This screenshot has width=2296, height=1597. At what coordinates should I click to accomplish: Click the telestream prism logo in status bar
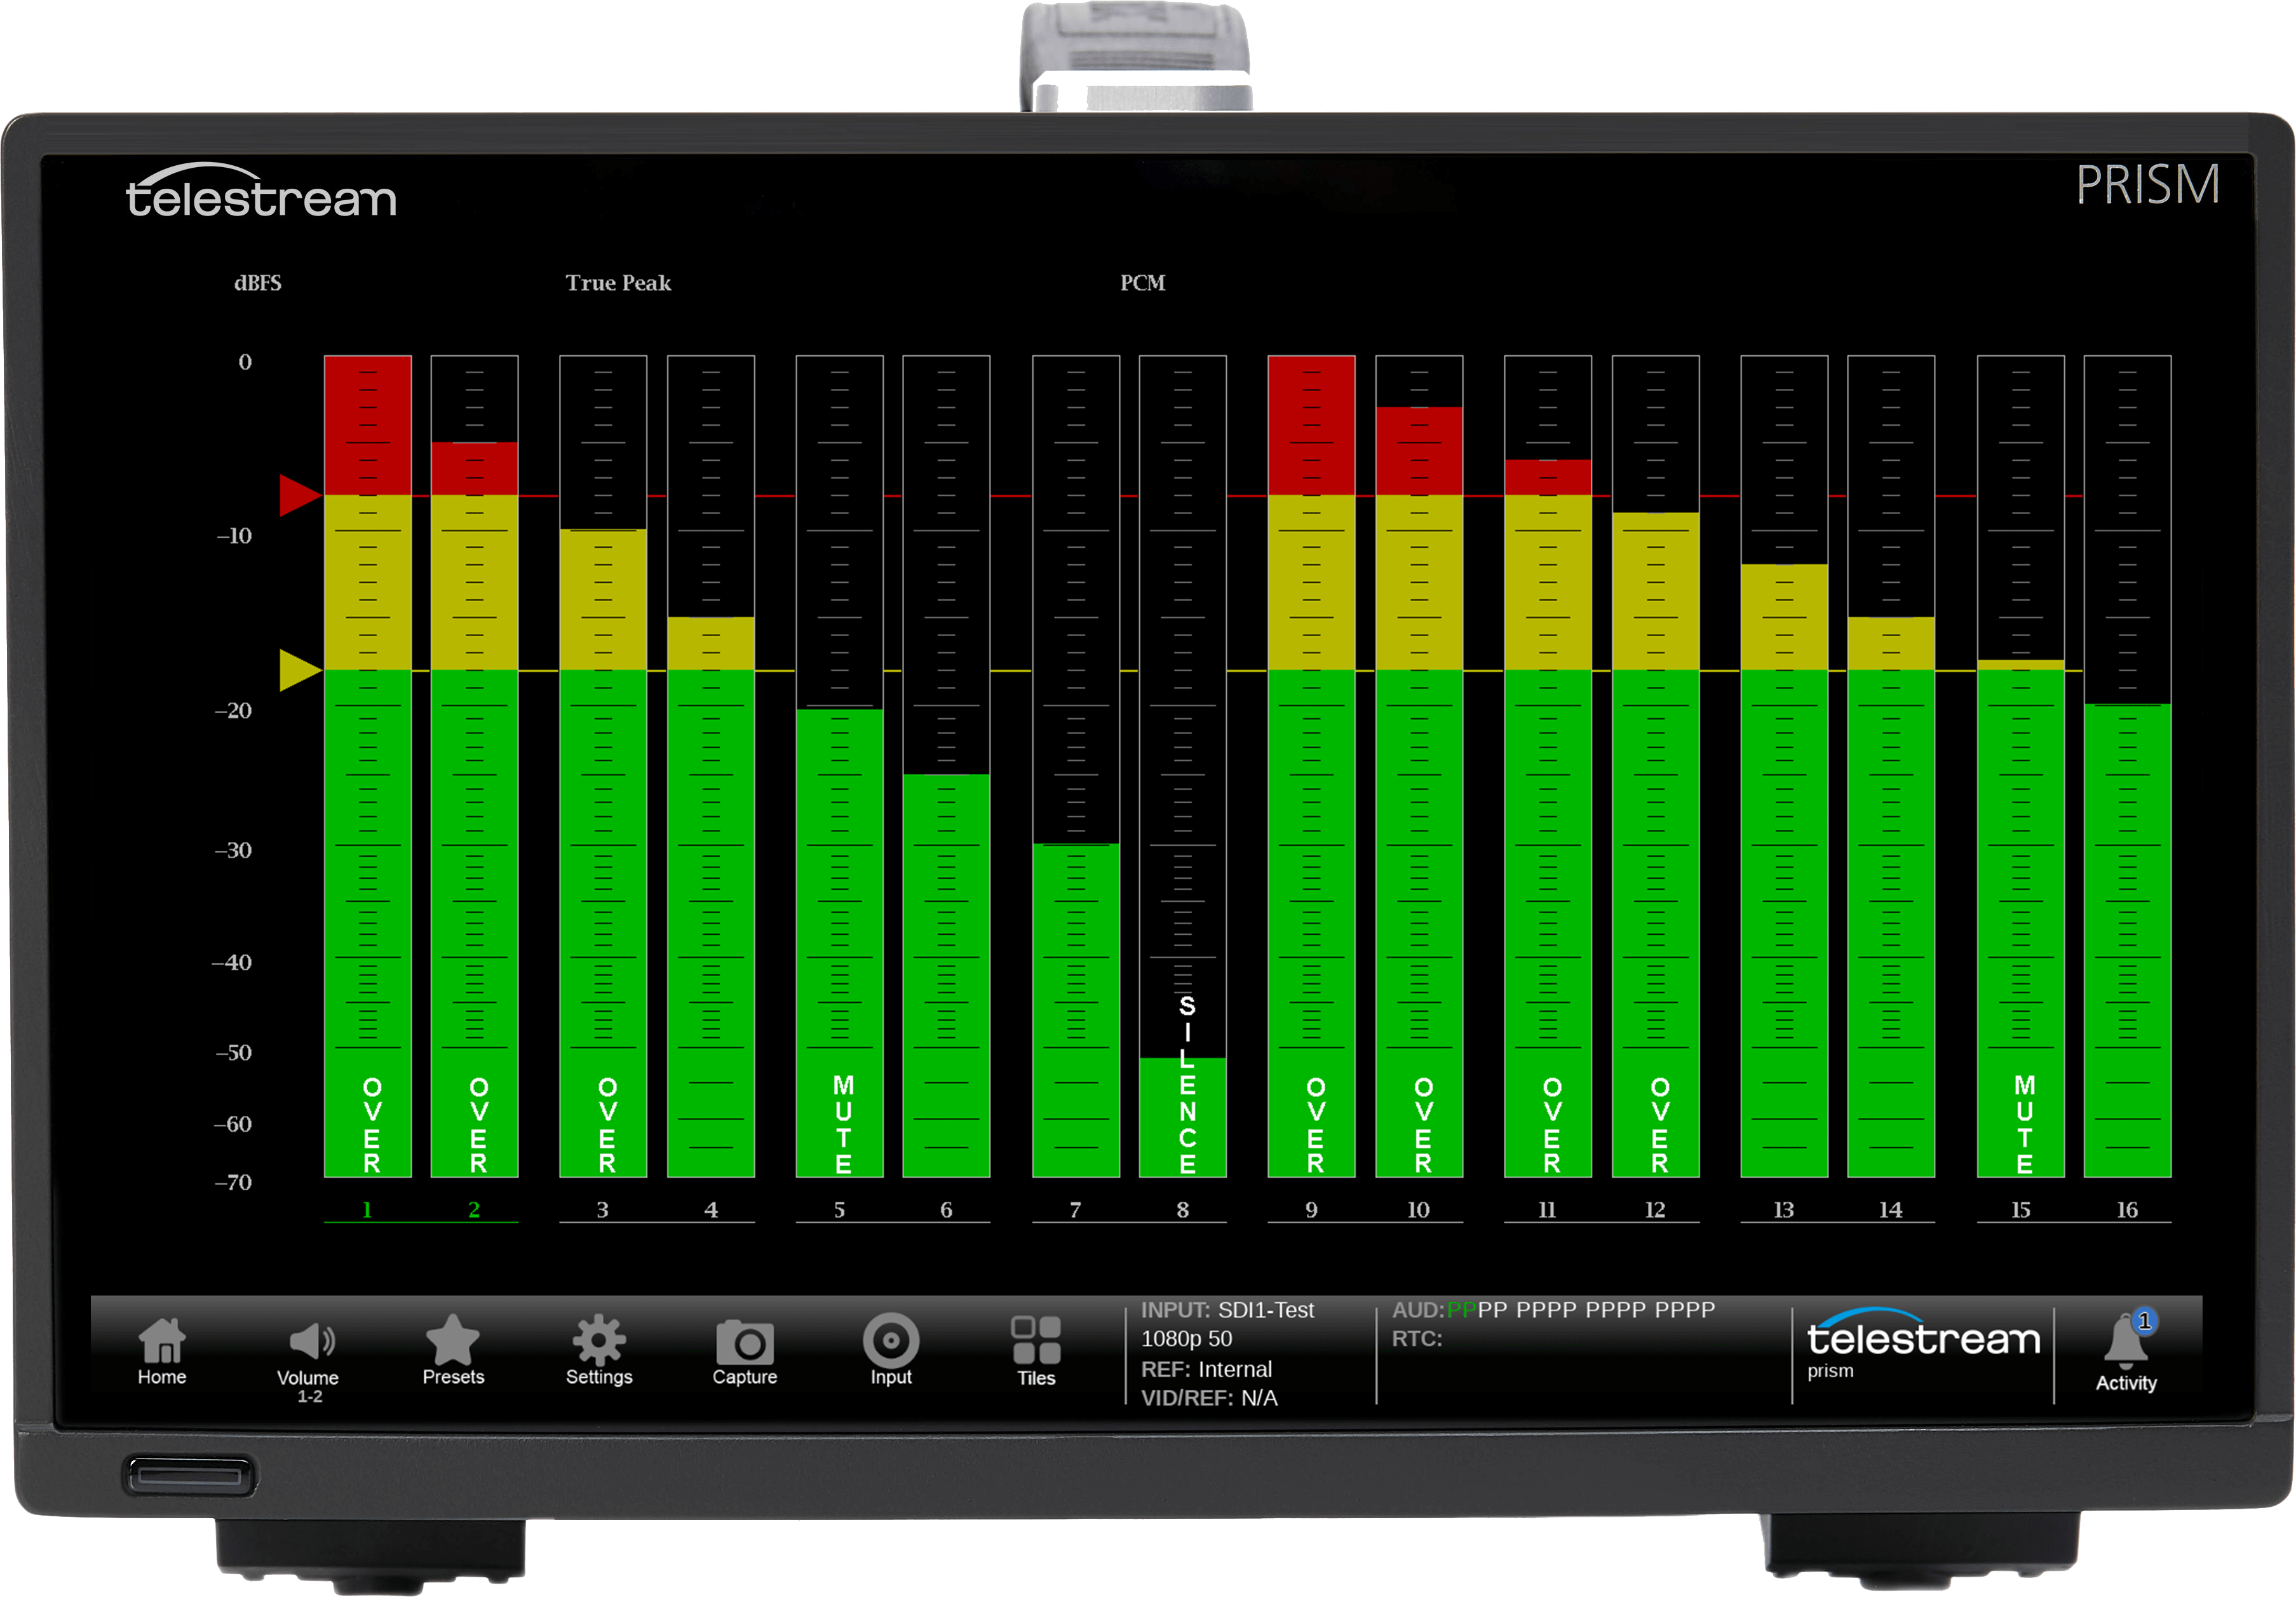(1922, 1345)
